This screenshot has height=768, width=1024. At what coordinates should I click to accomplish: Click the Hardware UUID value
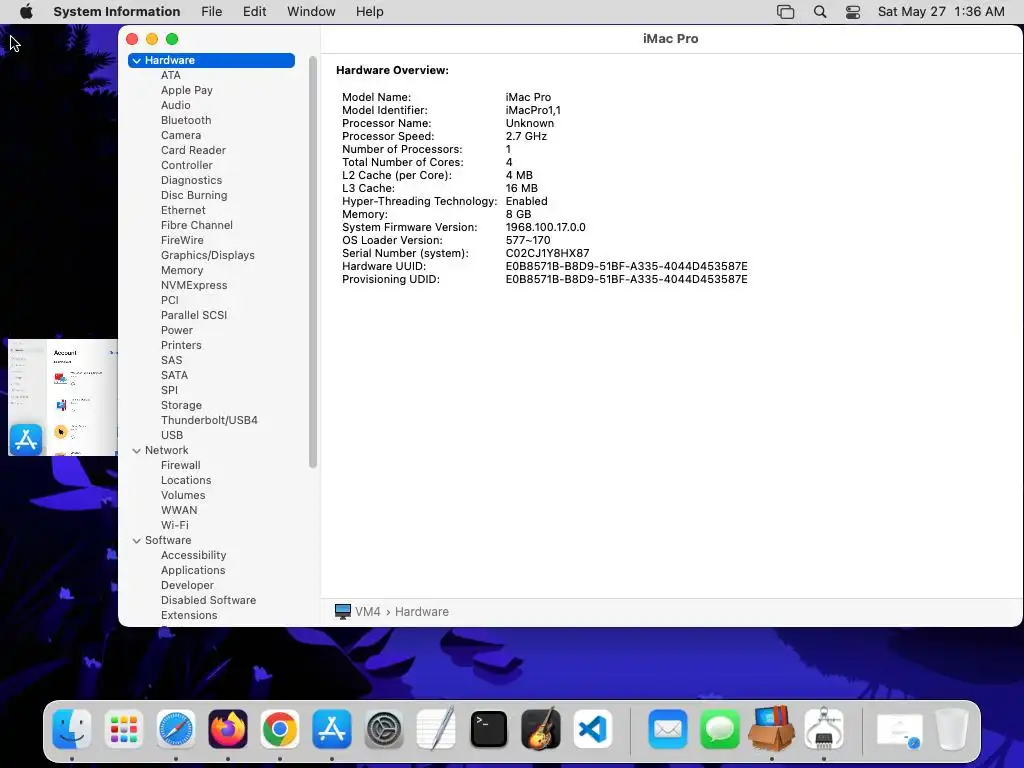coord(626,266)
